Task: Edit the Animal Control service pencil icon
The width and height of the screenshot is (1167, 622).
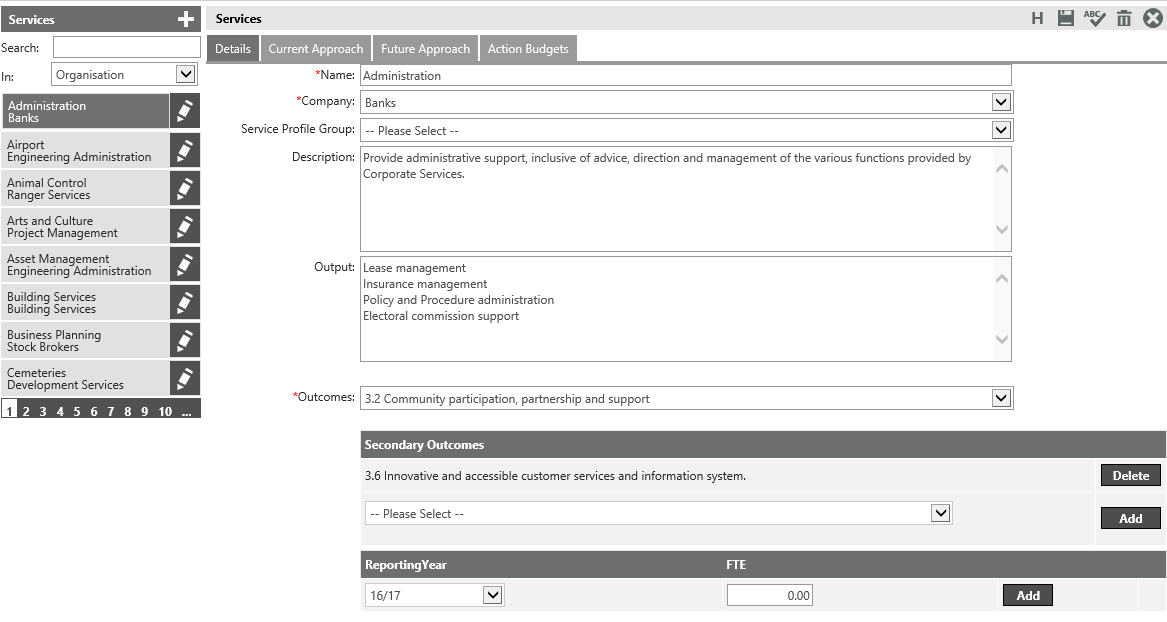Action: pos(185,188)
